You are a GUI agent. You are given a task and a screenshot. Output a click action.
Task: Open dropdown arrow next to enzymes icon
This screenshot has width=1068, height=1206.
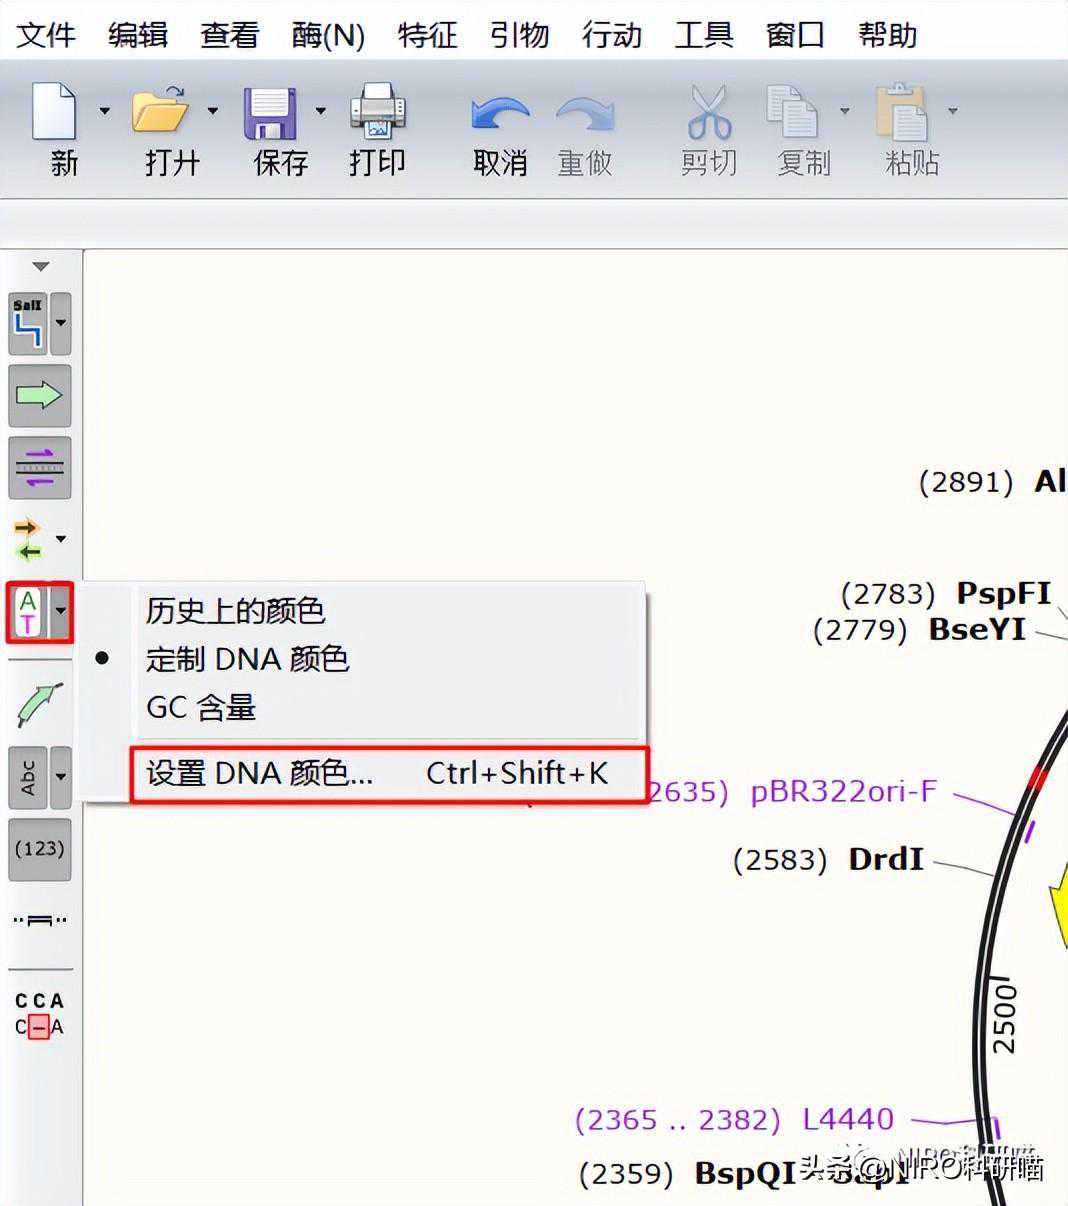tap(61, 323)
